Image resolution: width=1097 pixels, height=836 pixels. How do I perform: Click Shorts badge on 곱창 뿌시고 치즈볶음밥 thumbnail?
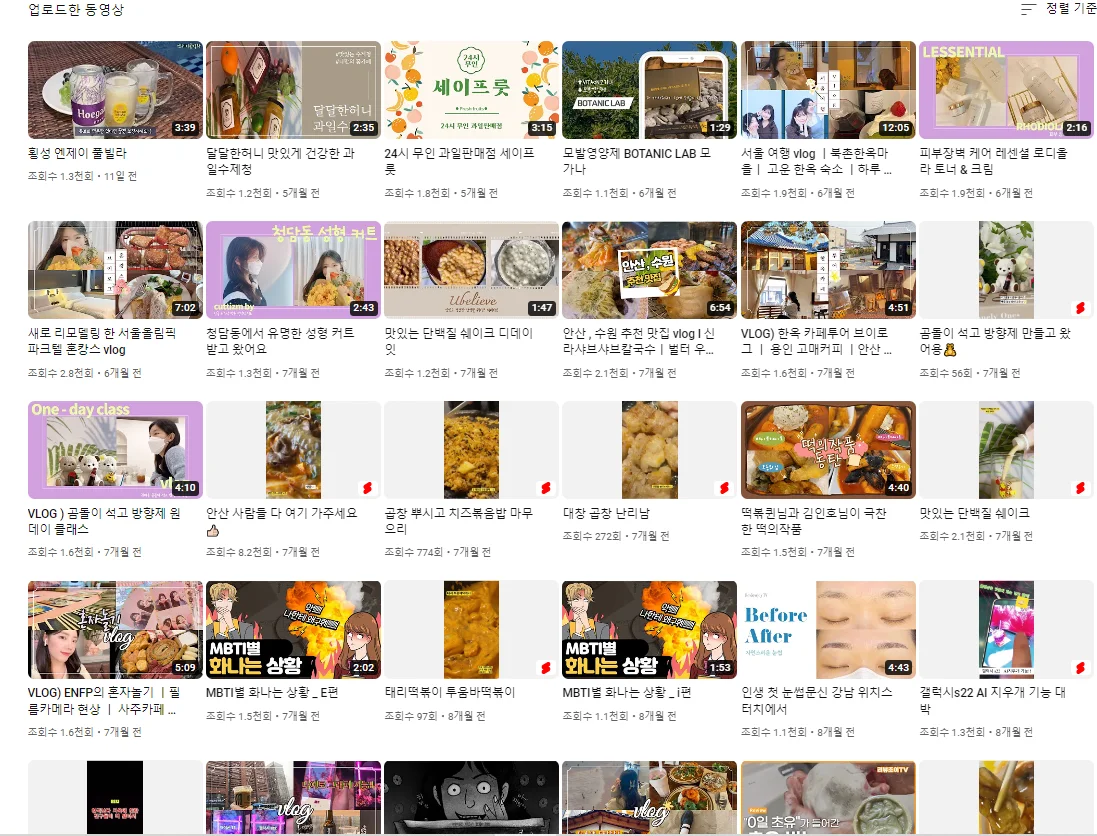coord(546,488)
